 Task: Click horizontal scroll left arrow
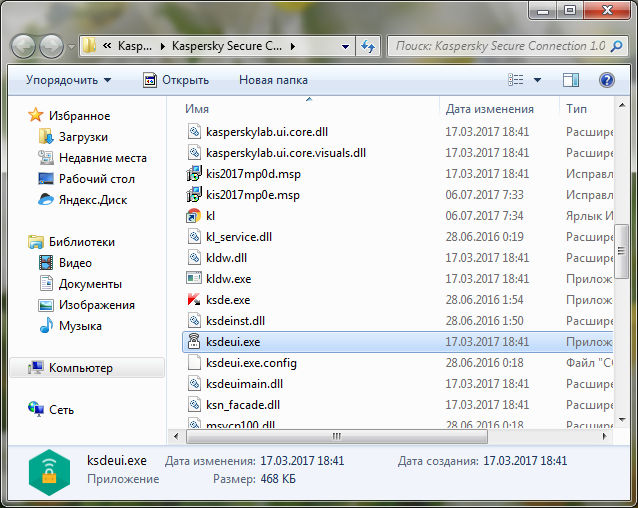point(176,436)
